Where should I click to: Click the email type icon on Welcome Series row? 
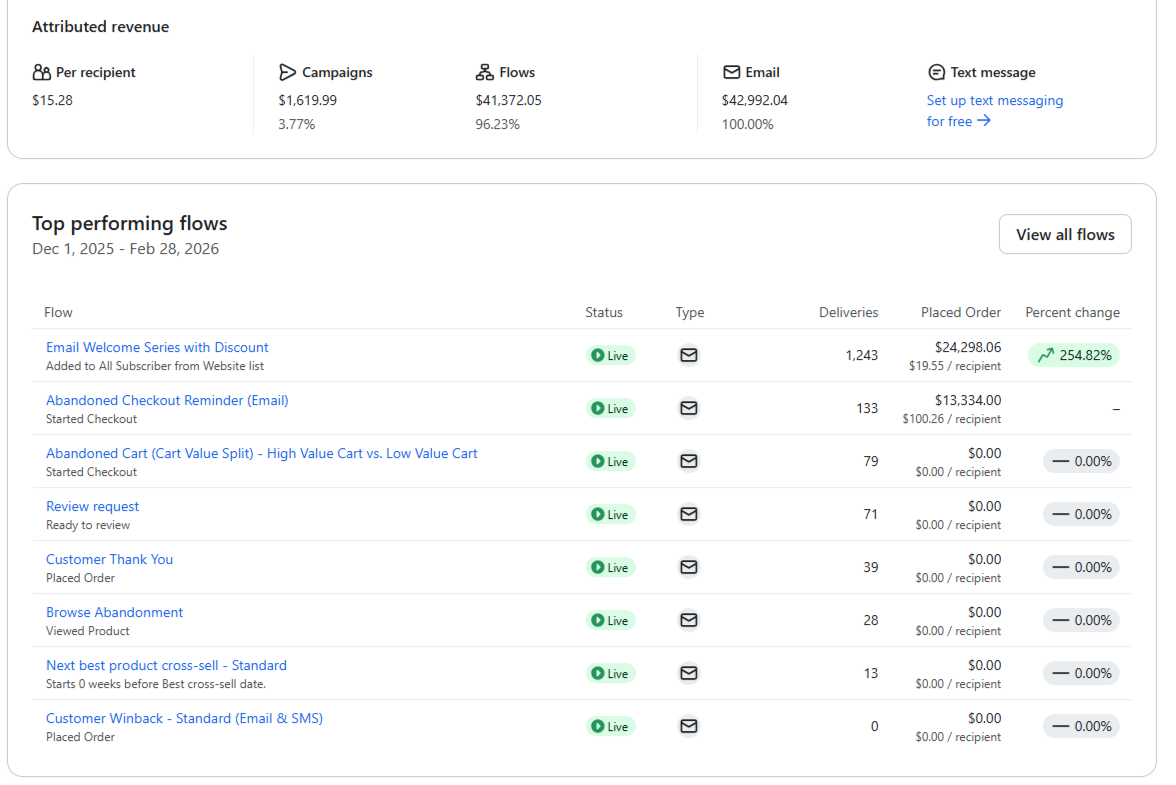tap(688, 355)
